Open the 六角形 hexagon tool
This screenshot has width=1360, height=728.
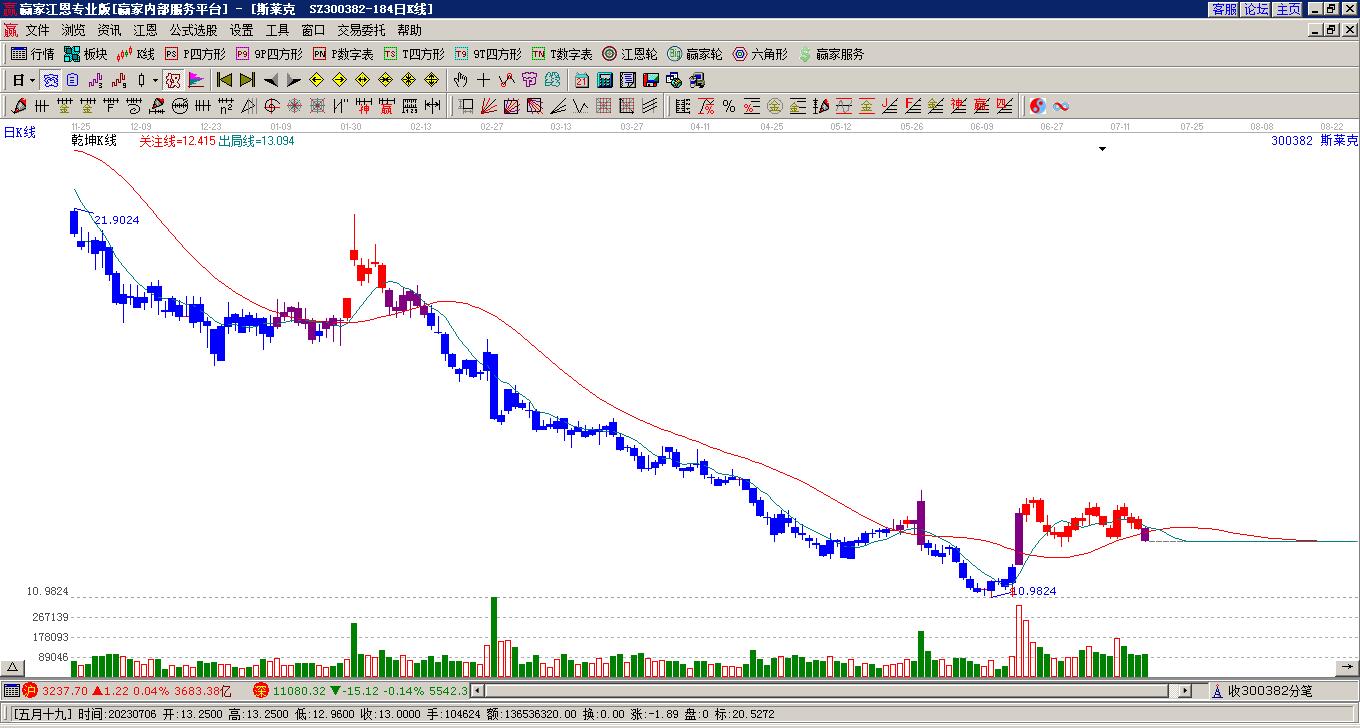coord(760,54)
